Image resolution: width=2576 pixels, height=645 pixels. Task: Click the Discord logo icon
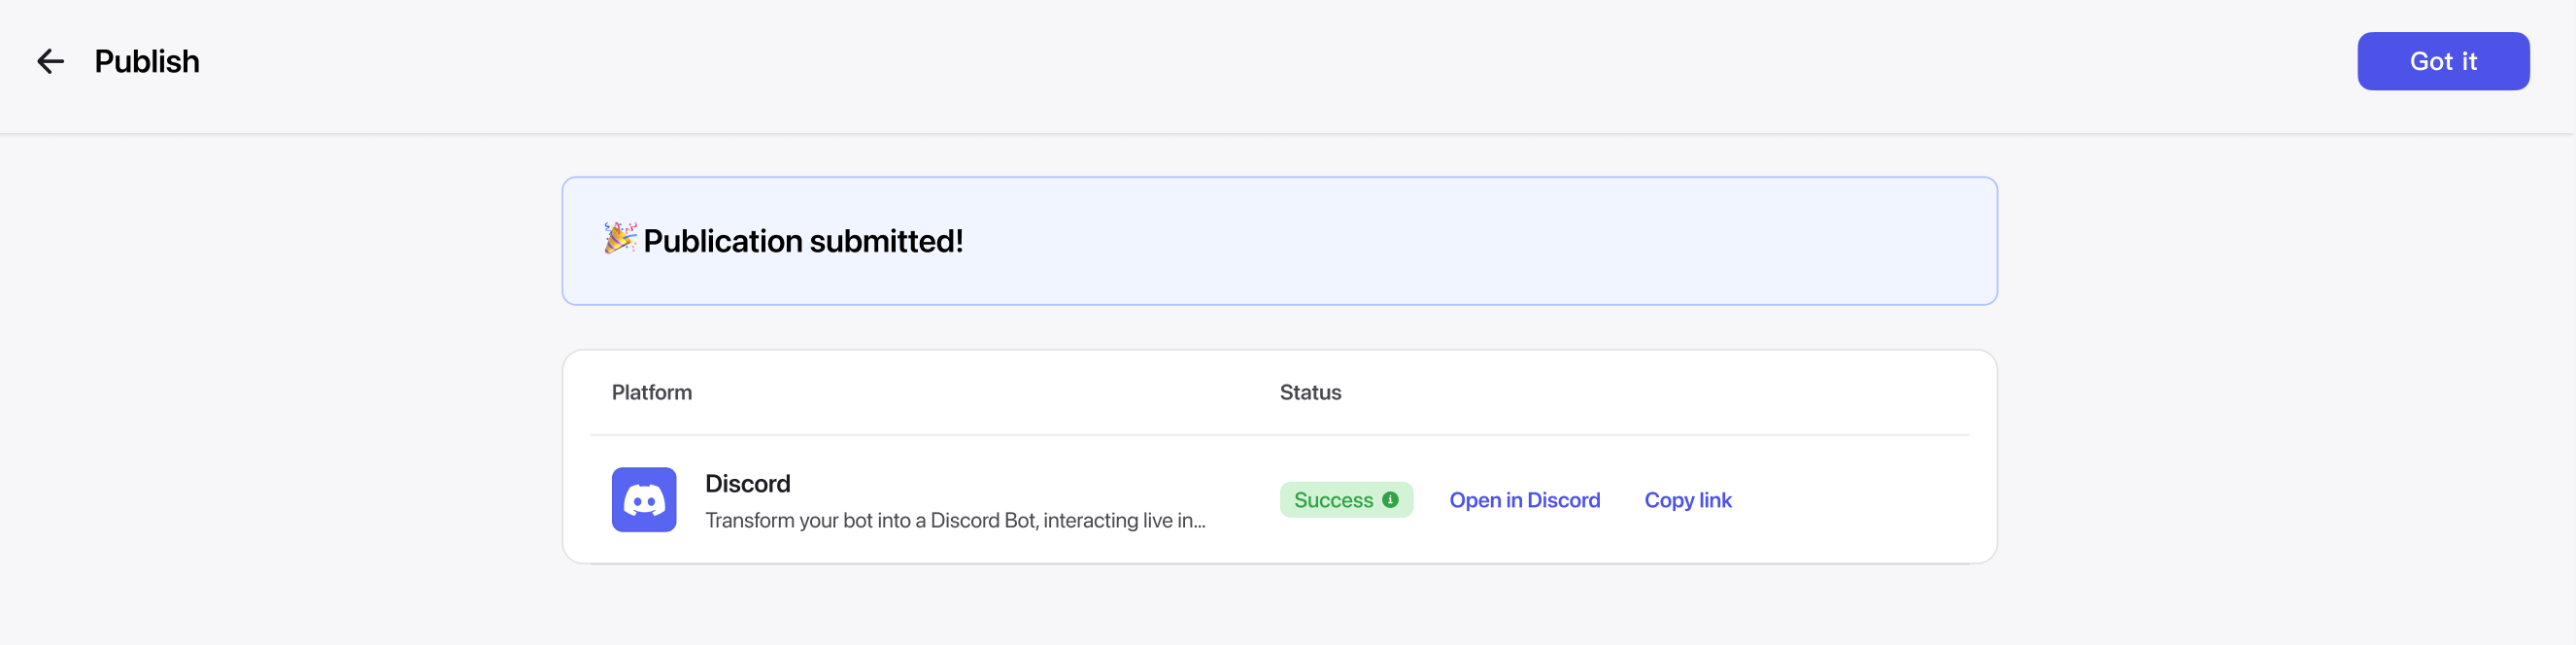tap(643, 500)
